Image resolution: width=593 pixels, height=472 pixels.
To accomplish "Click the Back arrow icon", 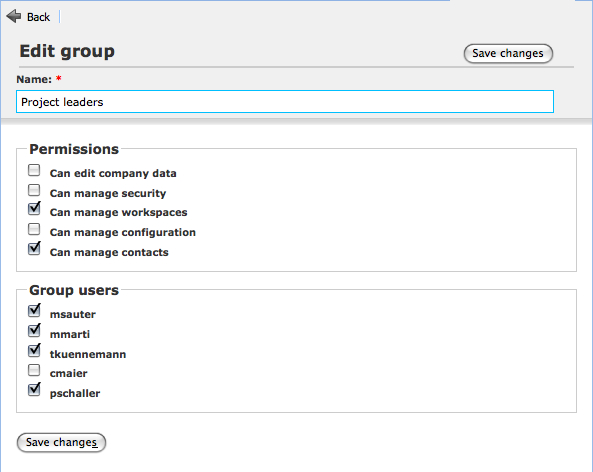I will pyautogui.click(x=14, y=16).
